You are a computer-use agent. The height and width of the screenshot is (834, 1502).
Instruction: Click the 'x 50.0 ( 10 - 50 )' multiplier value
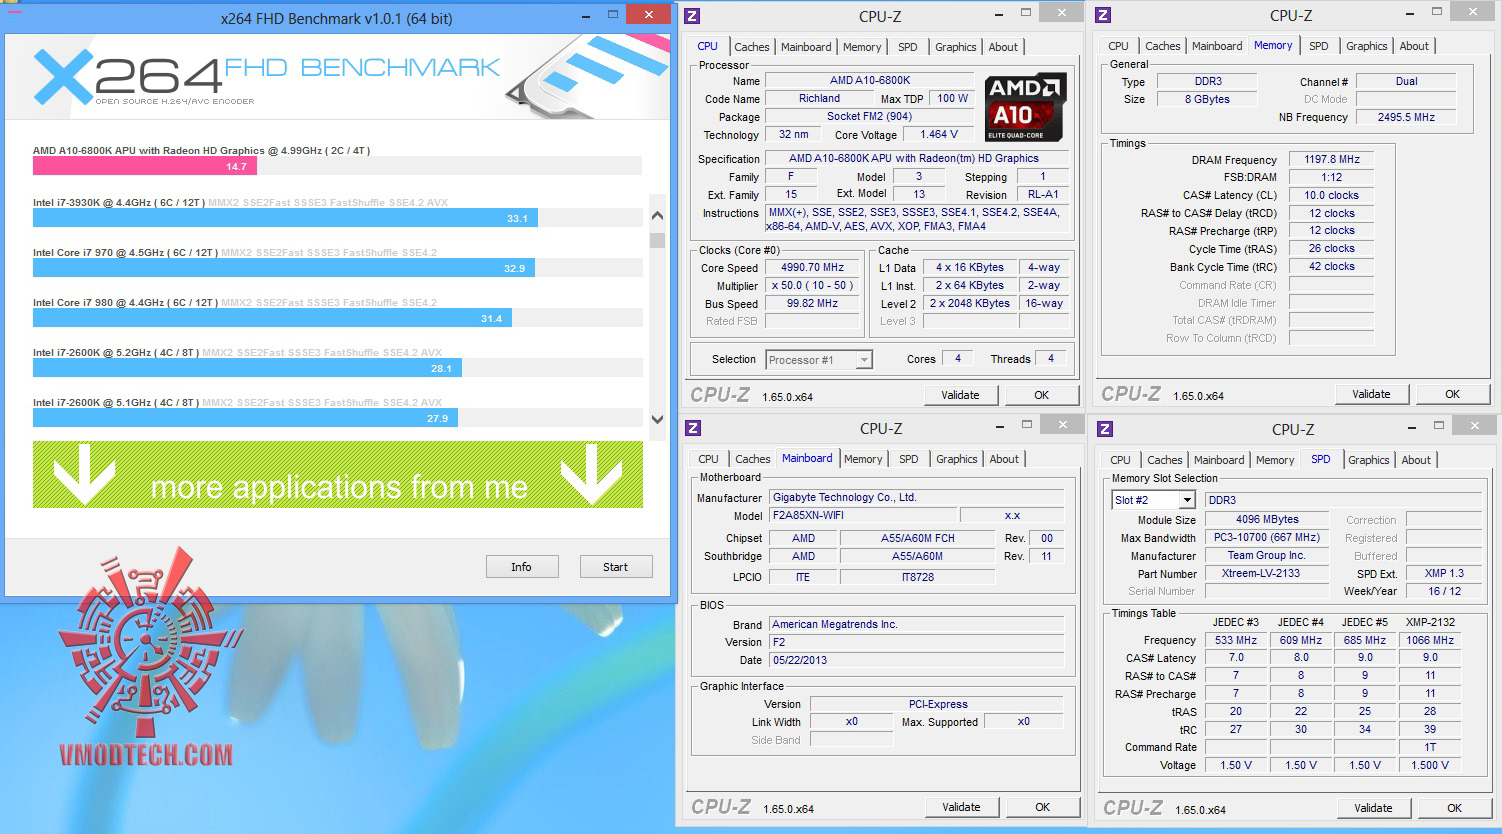813,286
